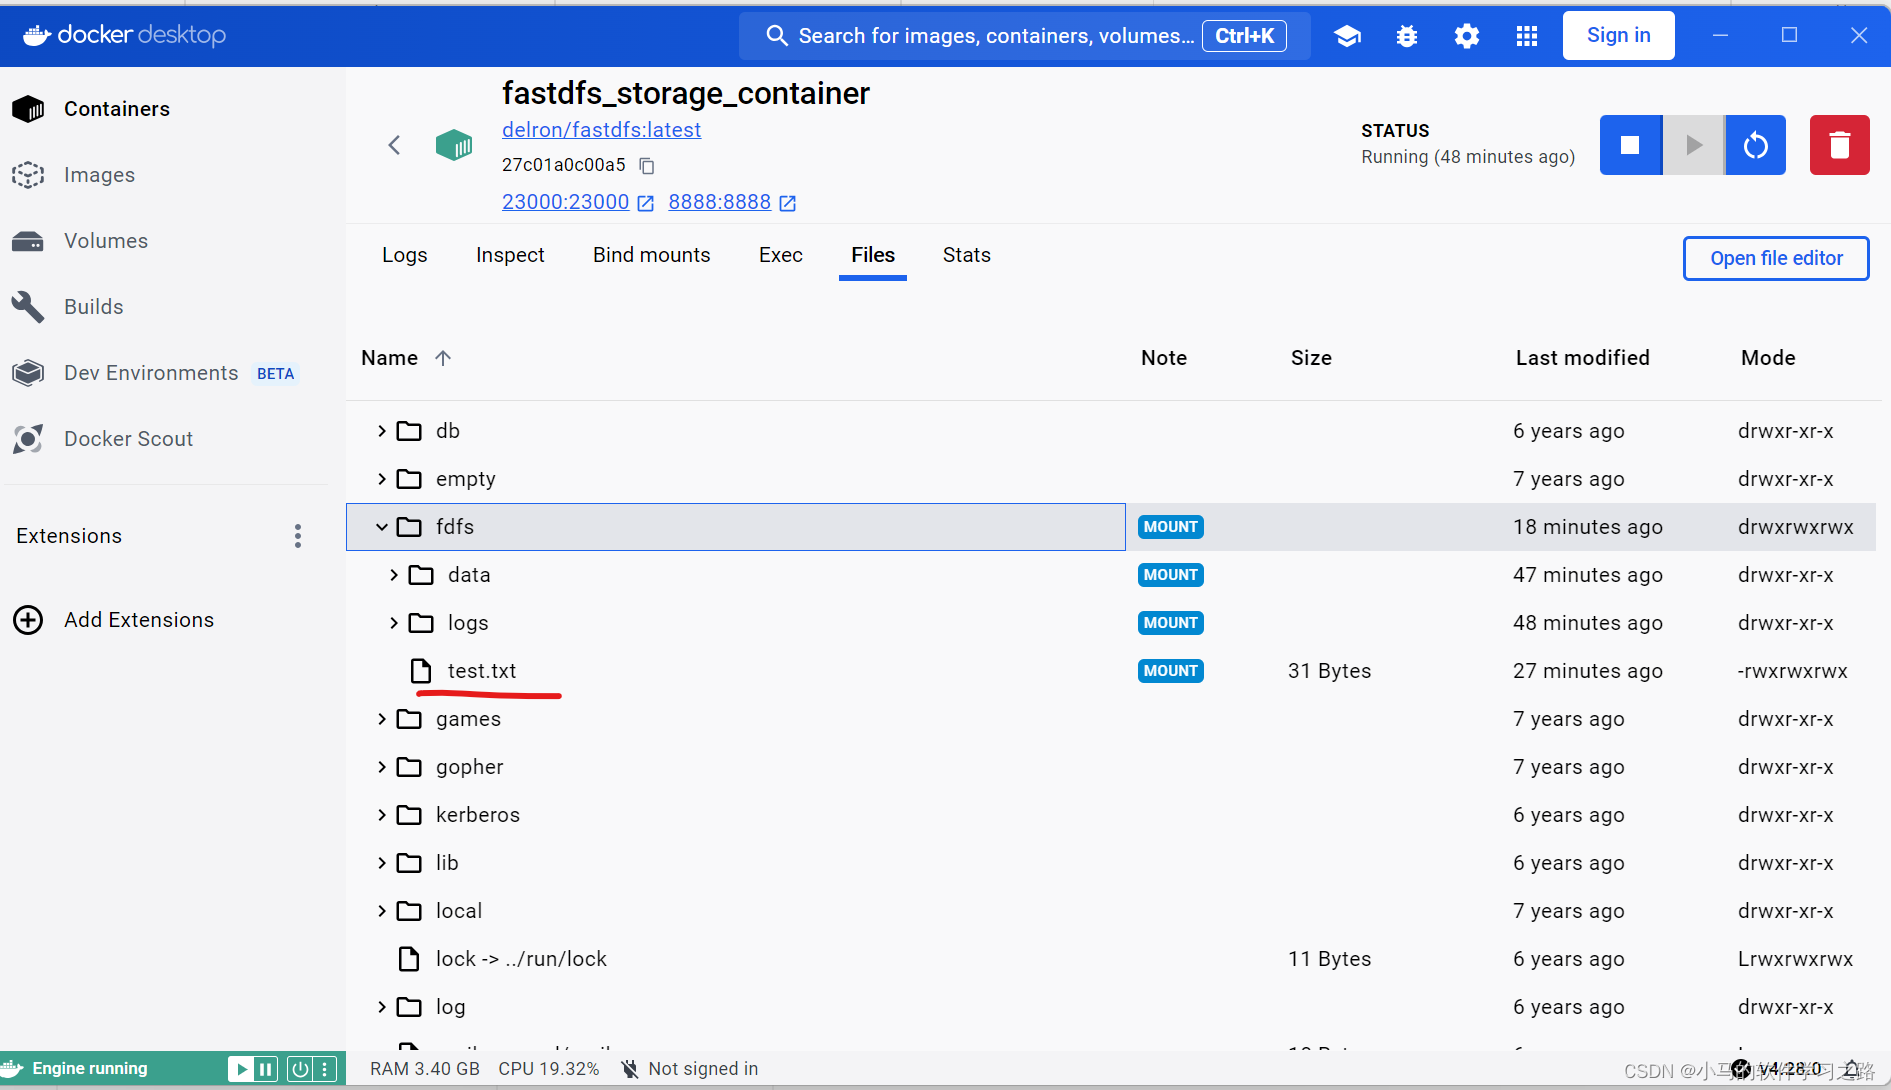Open the delron/fastdfs:latest image link
Viewport: 1891px width, 1090px height.
pyautogui.click(x=601, y=130)
